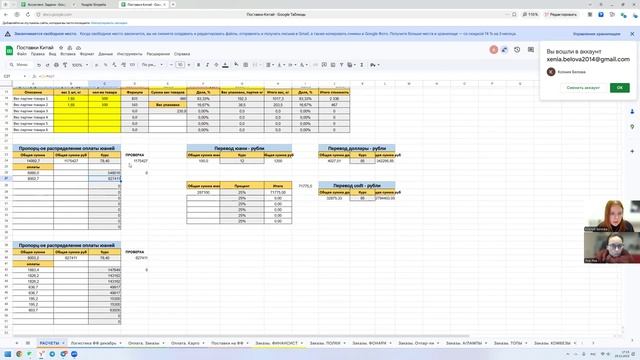Toggle italic formatting
Viewport: 640px width, 360px height.
click(207, 65)
